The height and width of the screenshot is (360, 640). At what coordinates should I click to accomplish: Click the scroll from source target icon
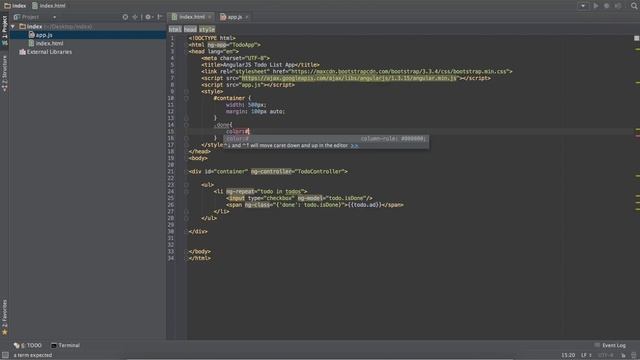click(125, 17)
